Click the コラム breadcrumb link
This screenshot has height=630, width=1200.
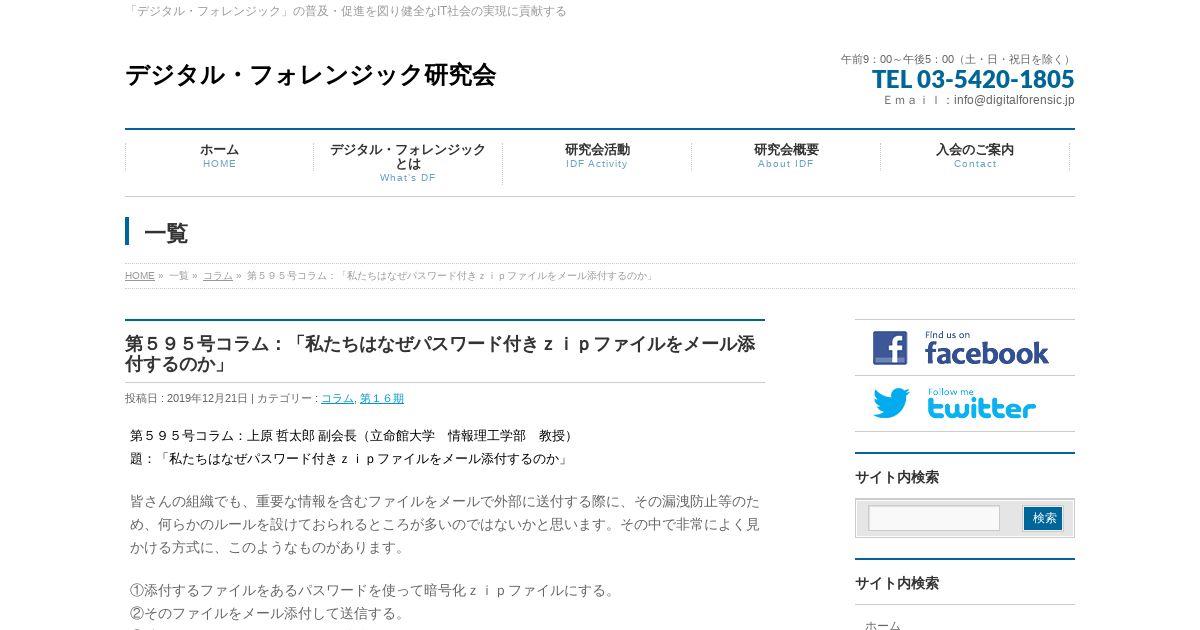point(218,276)
